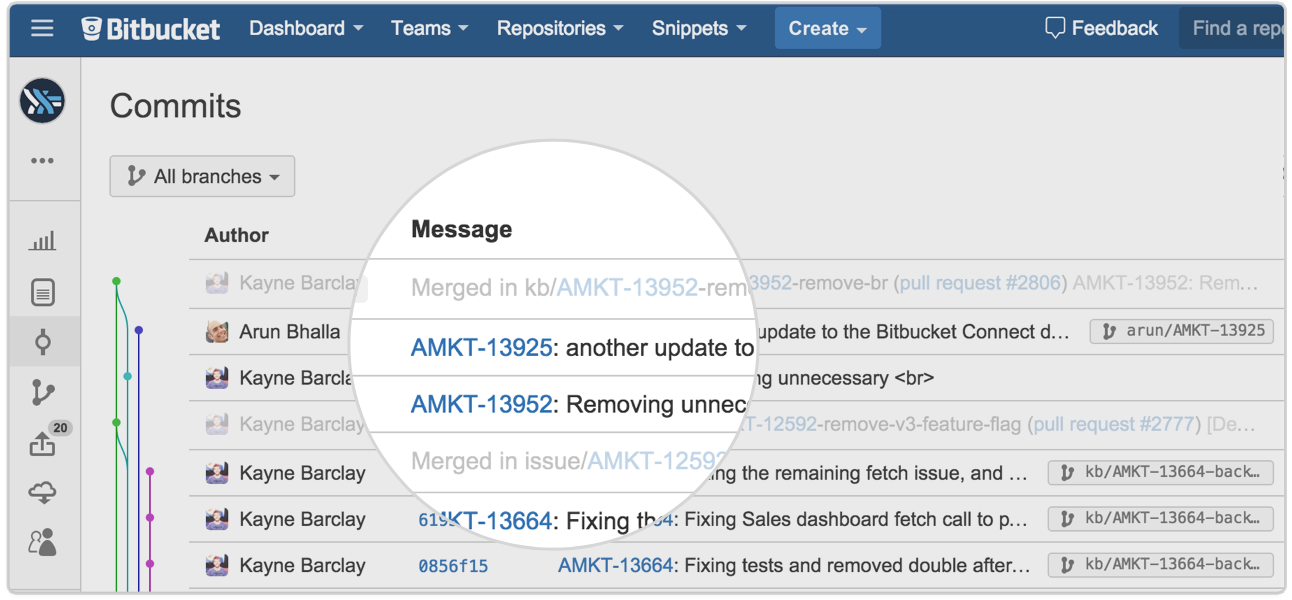This screenshot has height=600, width=1292.
Task: Open pull request #2806 link
Action: click(x=979, y=283)
